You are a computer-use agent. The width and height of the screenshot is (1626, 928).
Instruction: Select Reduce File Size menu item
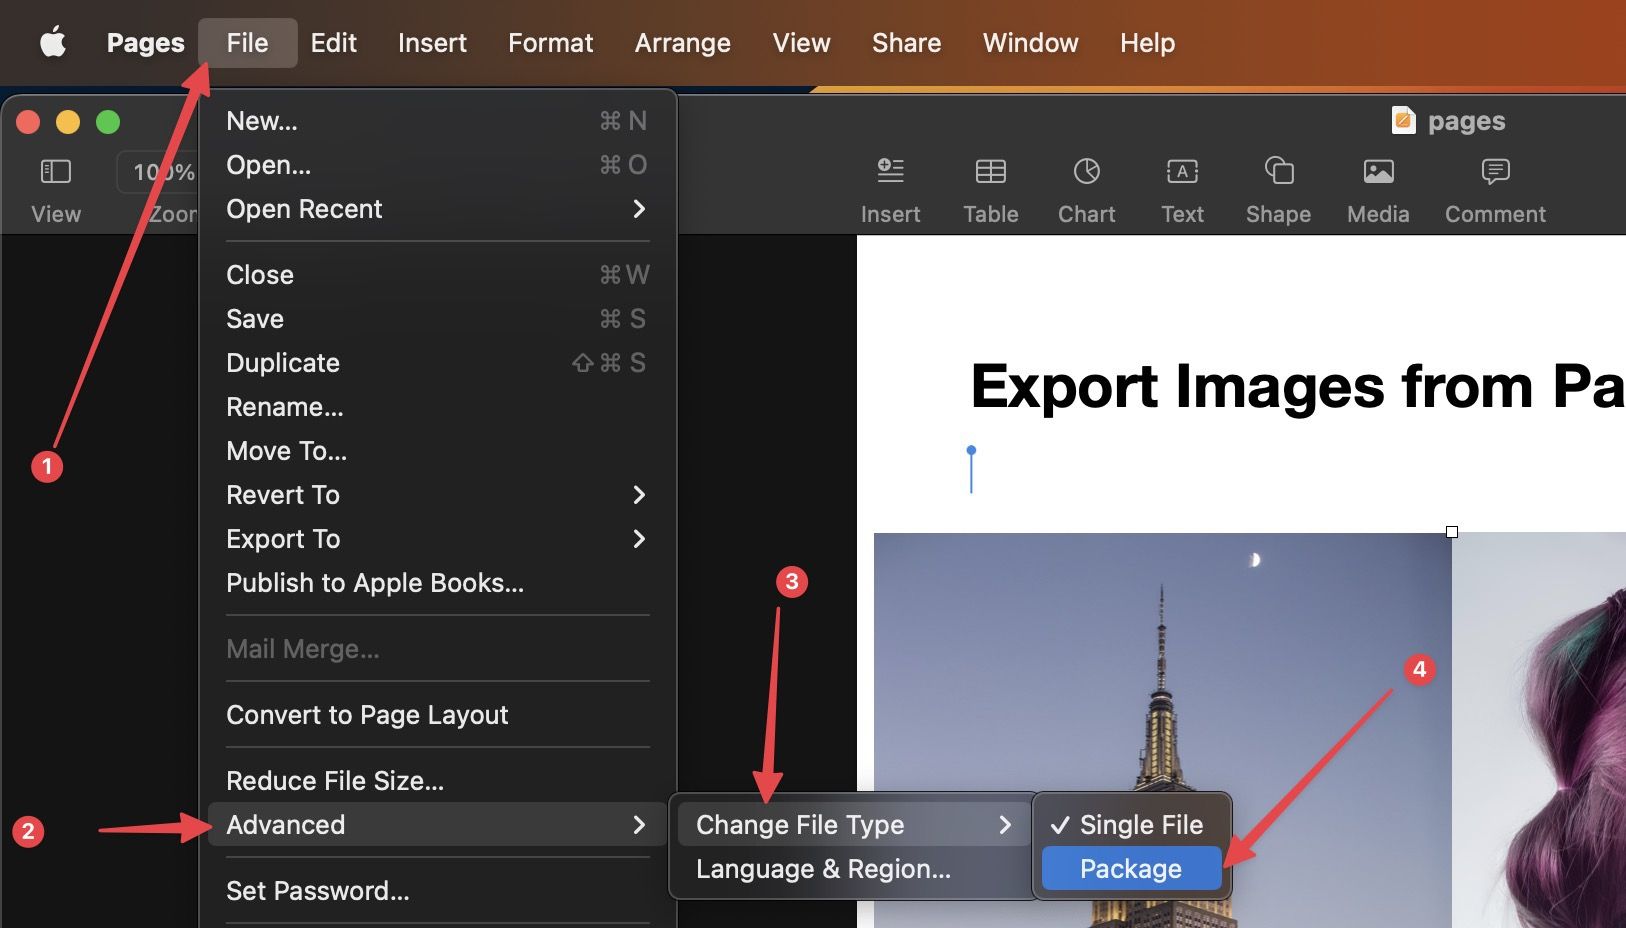point(335,781)
